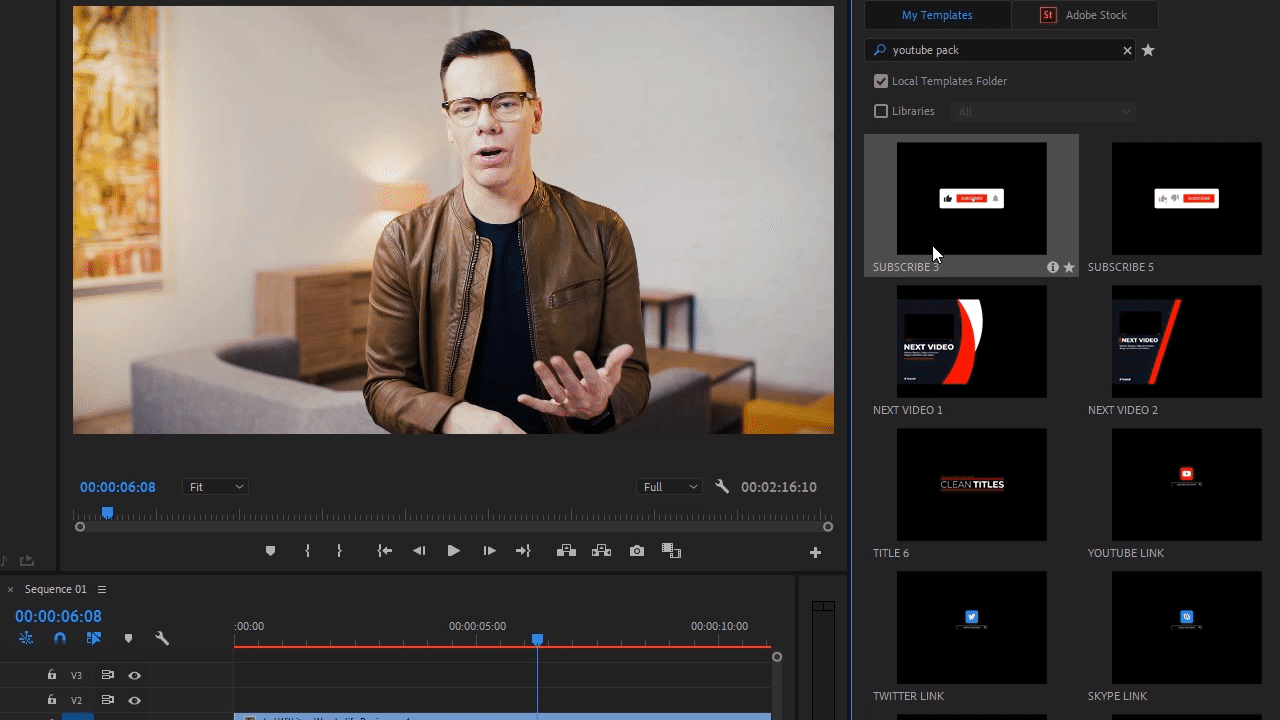
Task: Add a marker in the program monitor
Action: (270, 550)
